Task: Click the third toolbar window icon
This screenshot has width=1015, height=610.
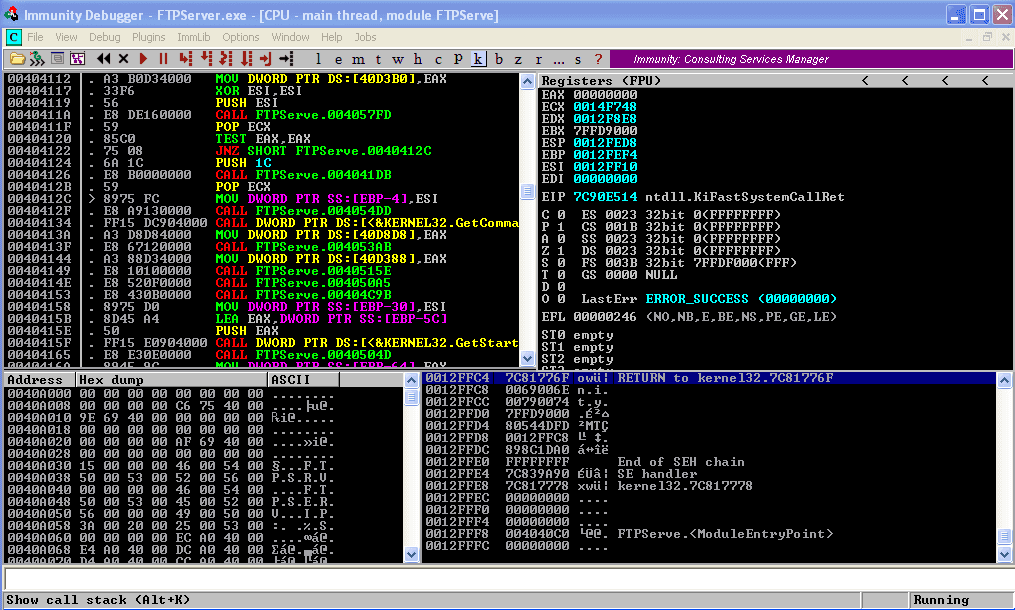Action: click(58, 59)
